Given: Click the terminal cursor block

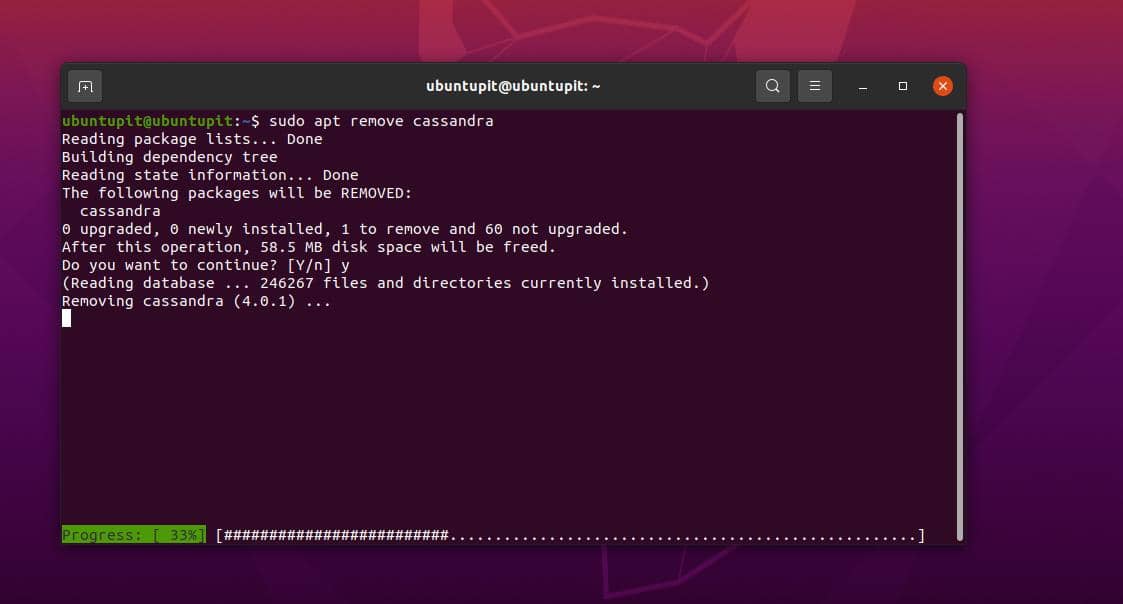Looking at the screenshot, I should point(66,318).
